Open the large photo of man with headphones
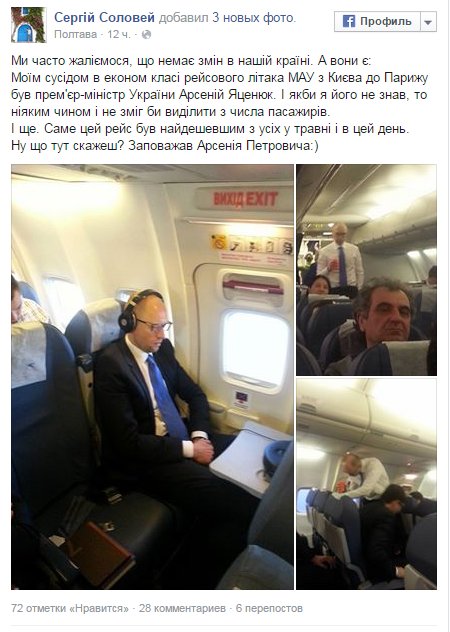450x632 pixels. (152, 377)
